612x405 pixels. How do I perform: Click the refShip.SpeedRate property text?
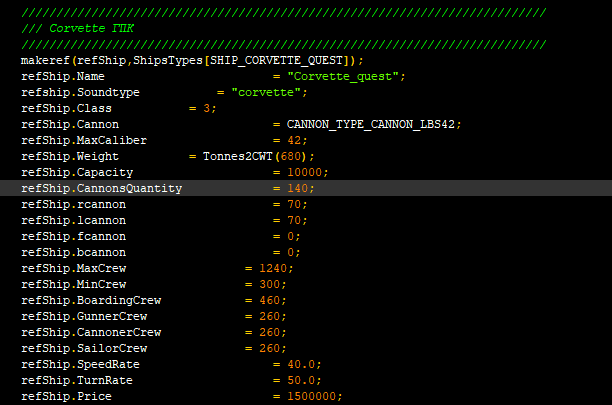point(80,364)
